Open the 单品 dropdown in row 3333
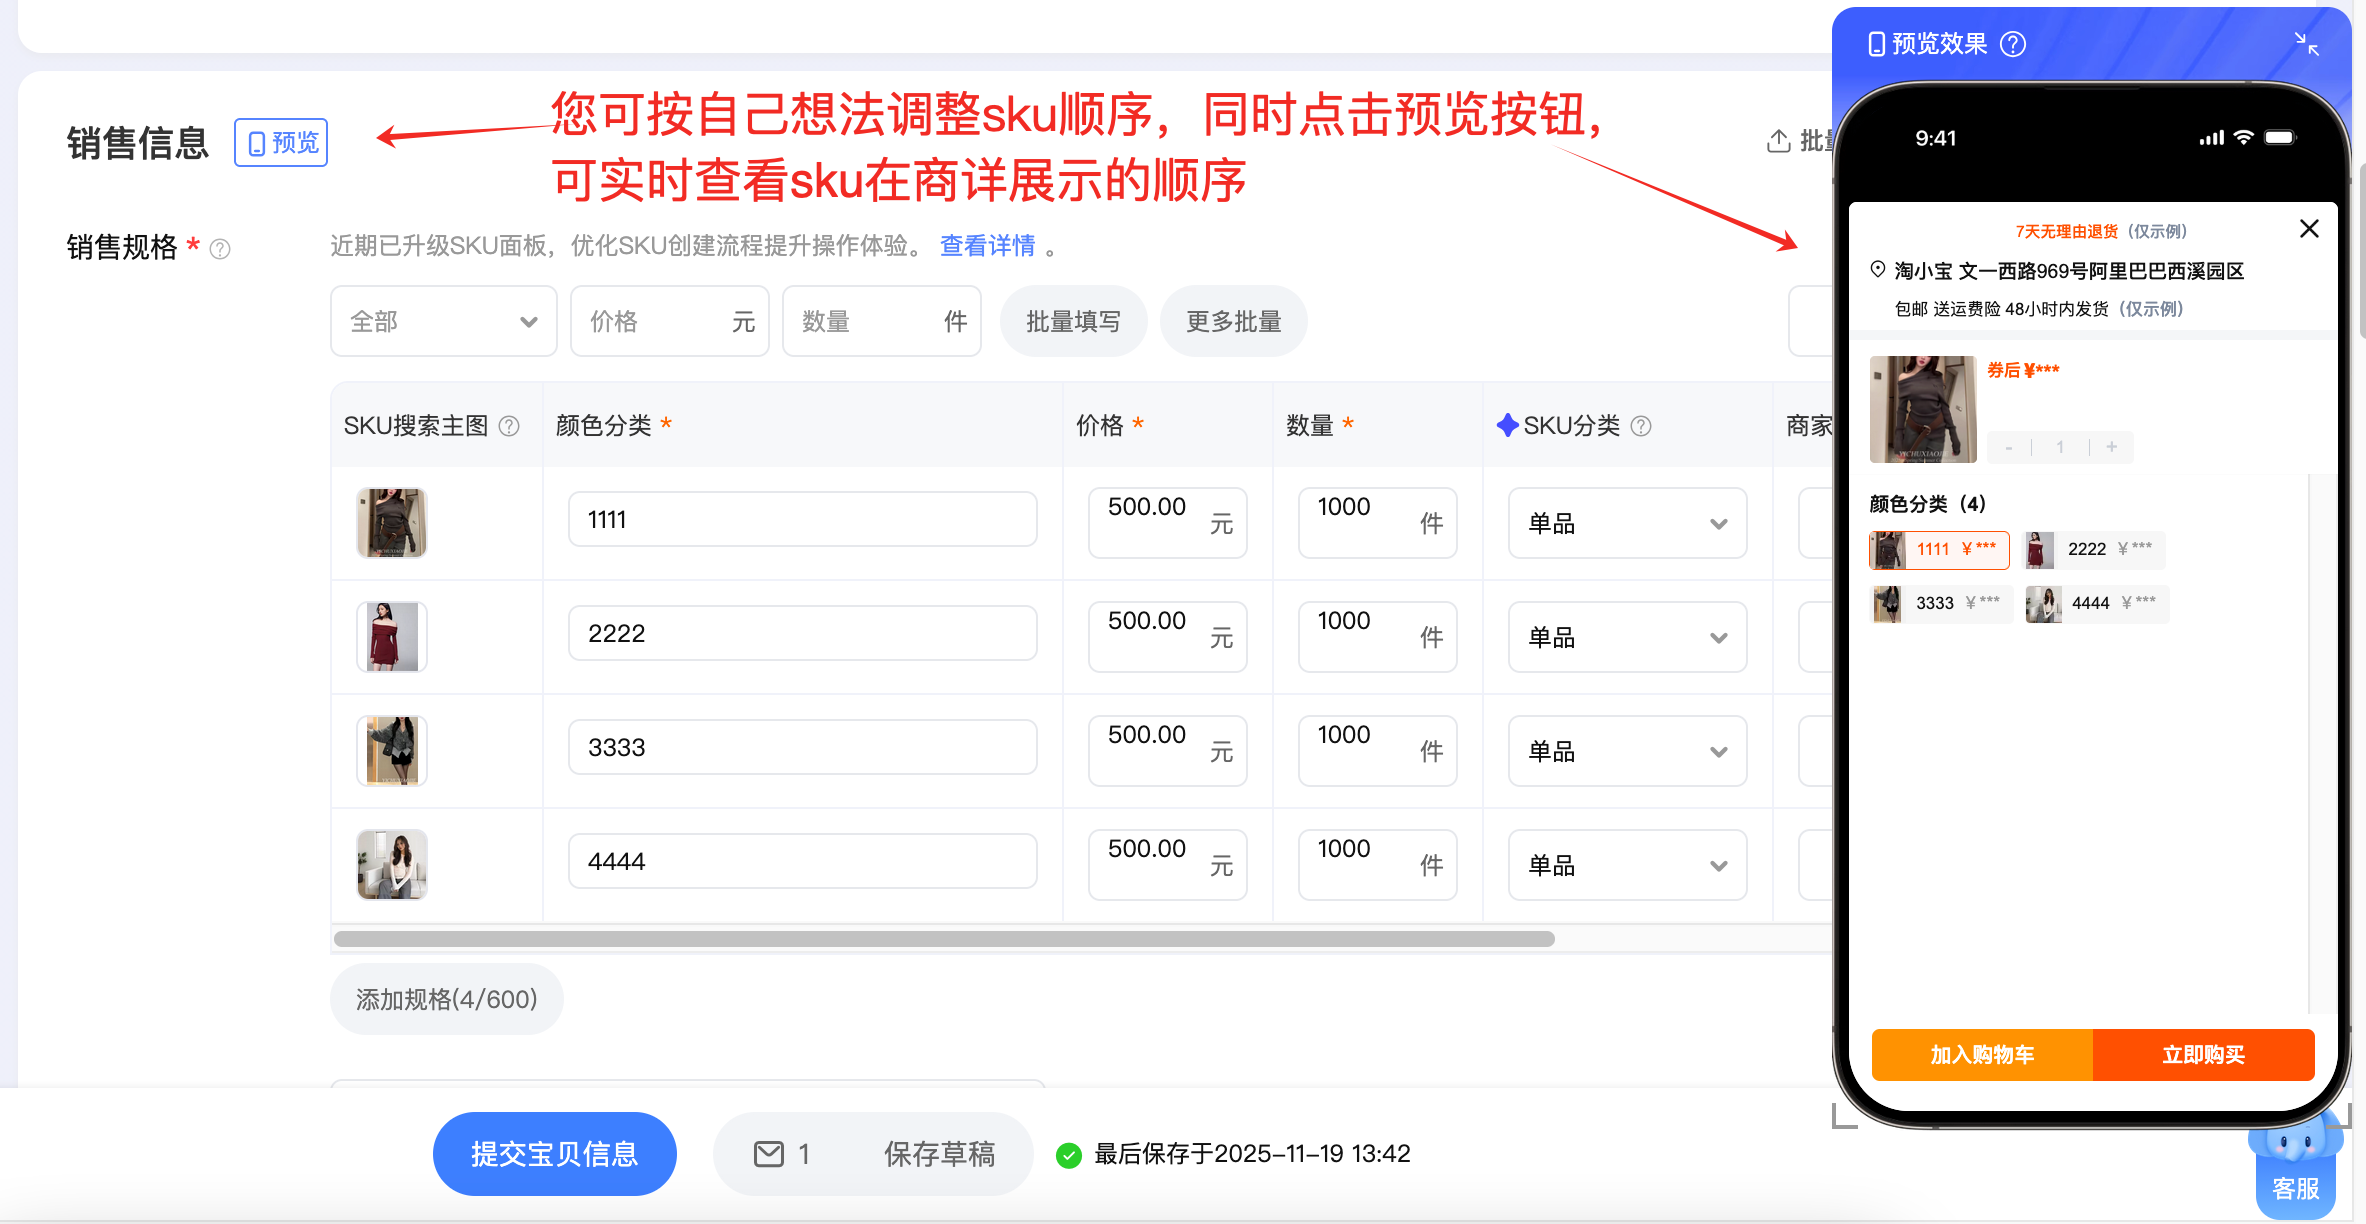The height and width of the screenshot is (1224, 2366). (x=1627, y=750)
